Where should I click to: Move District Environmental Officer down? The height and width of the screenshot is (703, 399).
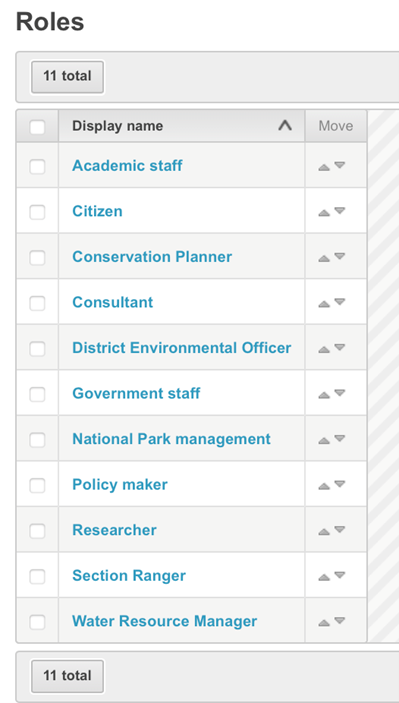[x=340, y=347]
